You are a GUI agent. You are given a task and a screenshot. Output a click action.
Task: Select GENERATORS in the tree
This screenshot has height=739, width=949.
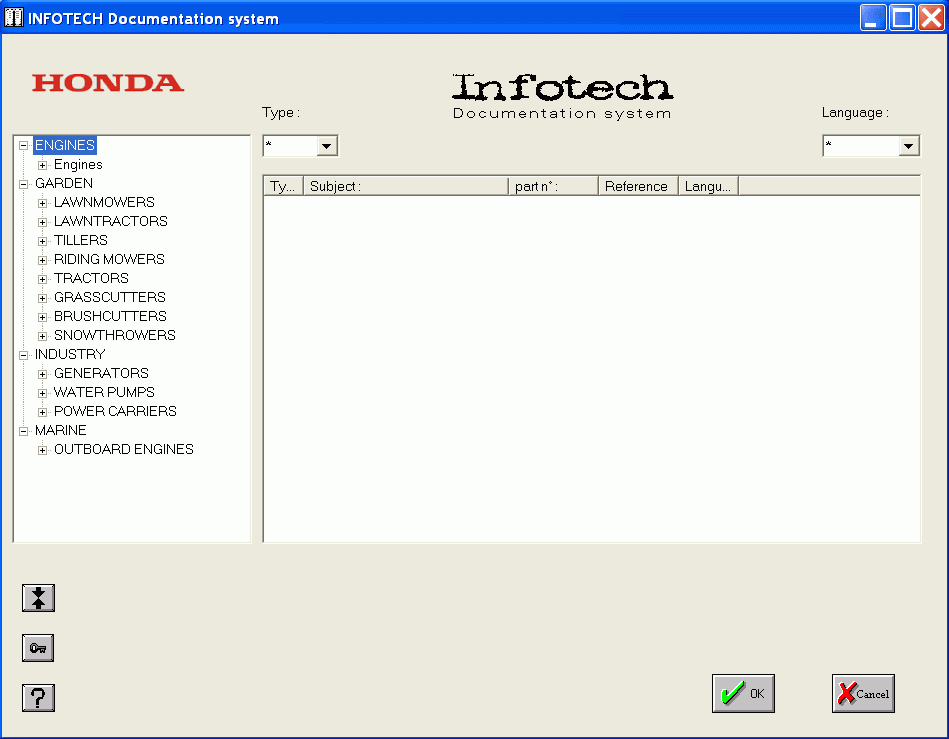tap(101, 373)
